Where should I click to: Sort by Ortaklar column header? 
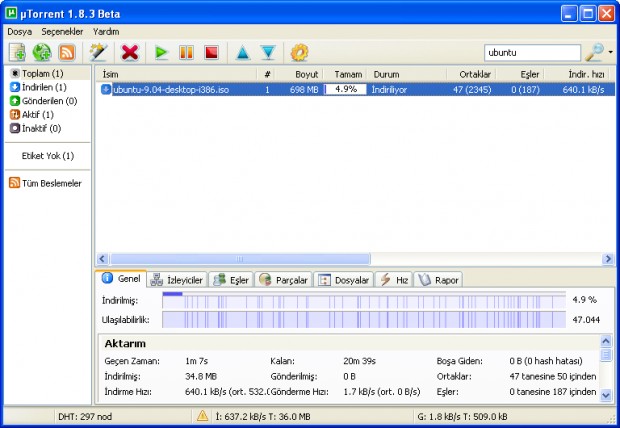(x=471, y=74)
